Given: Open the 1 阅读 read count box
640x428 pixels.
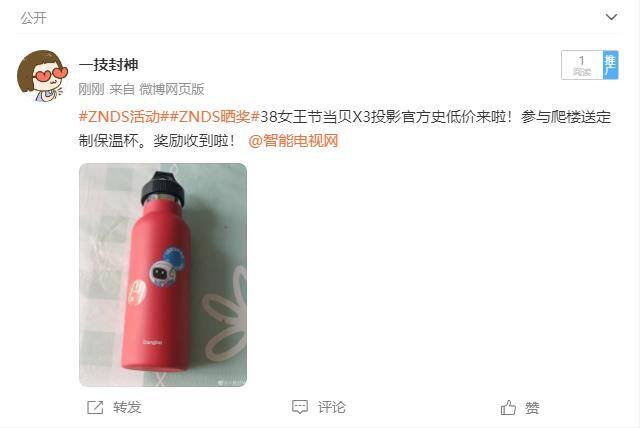Looking at the screenshot, I should (582, 65).
